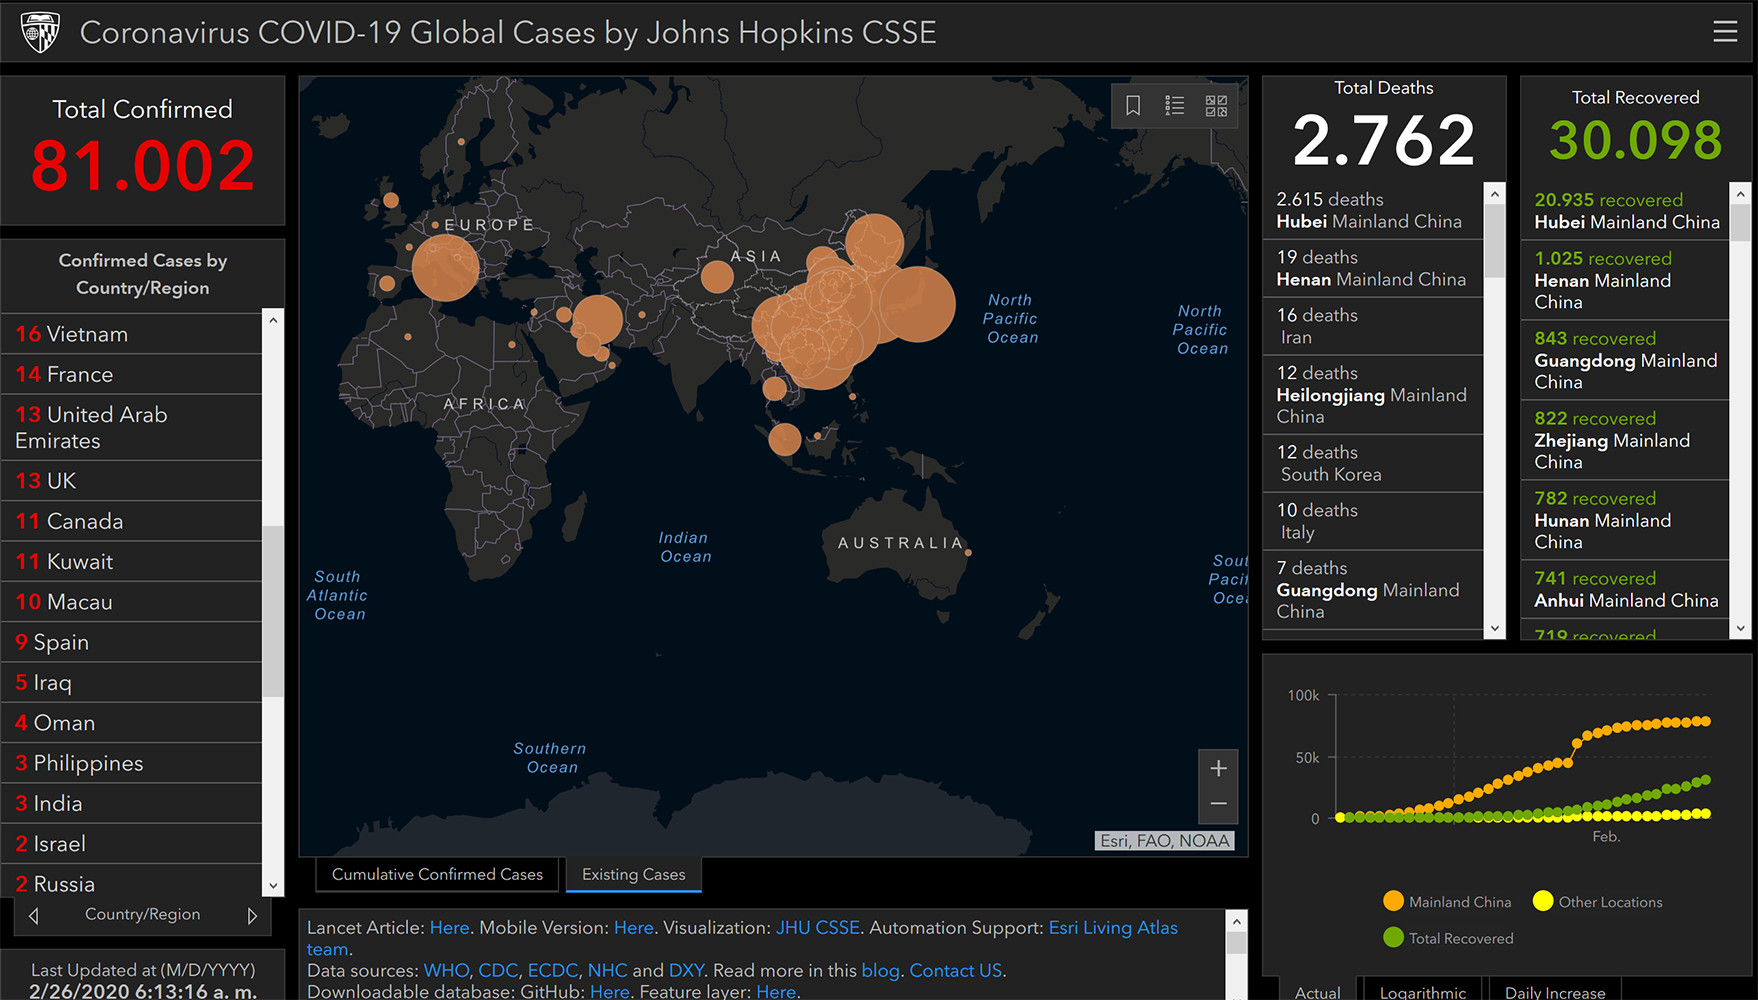Click the South Korea 12 deaths entry
Viewport: 1758px width, 1000px height.
click(1373, 463)
